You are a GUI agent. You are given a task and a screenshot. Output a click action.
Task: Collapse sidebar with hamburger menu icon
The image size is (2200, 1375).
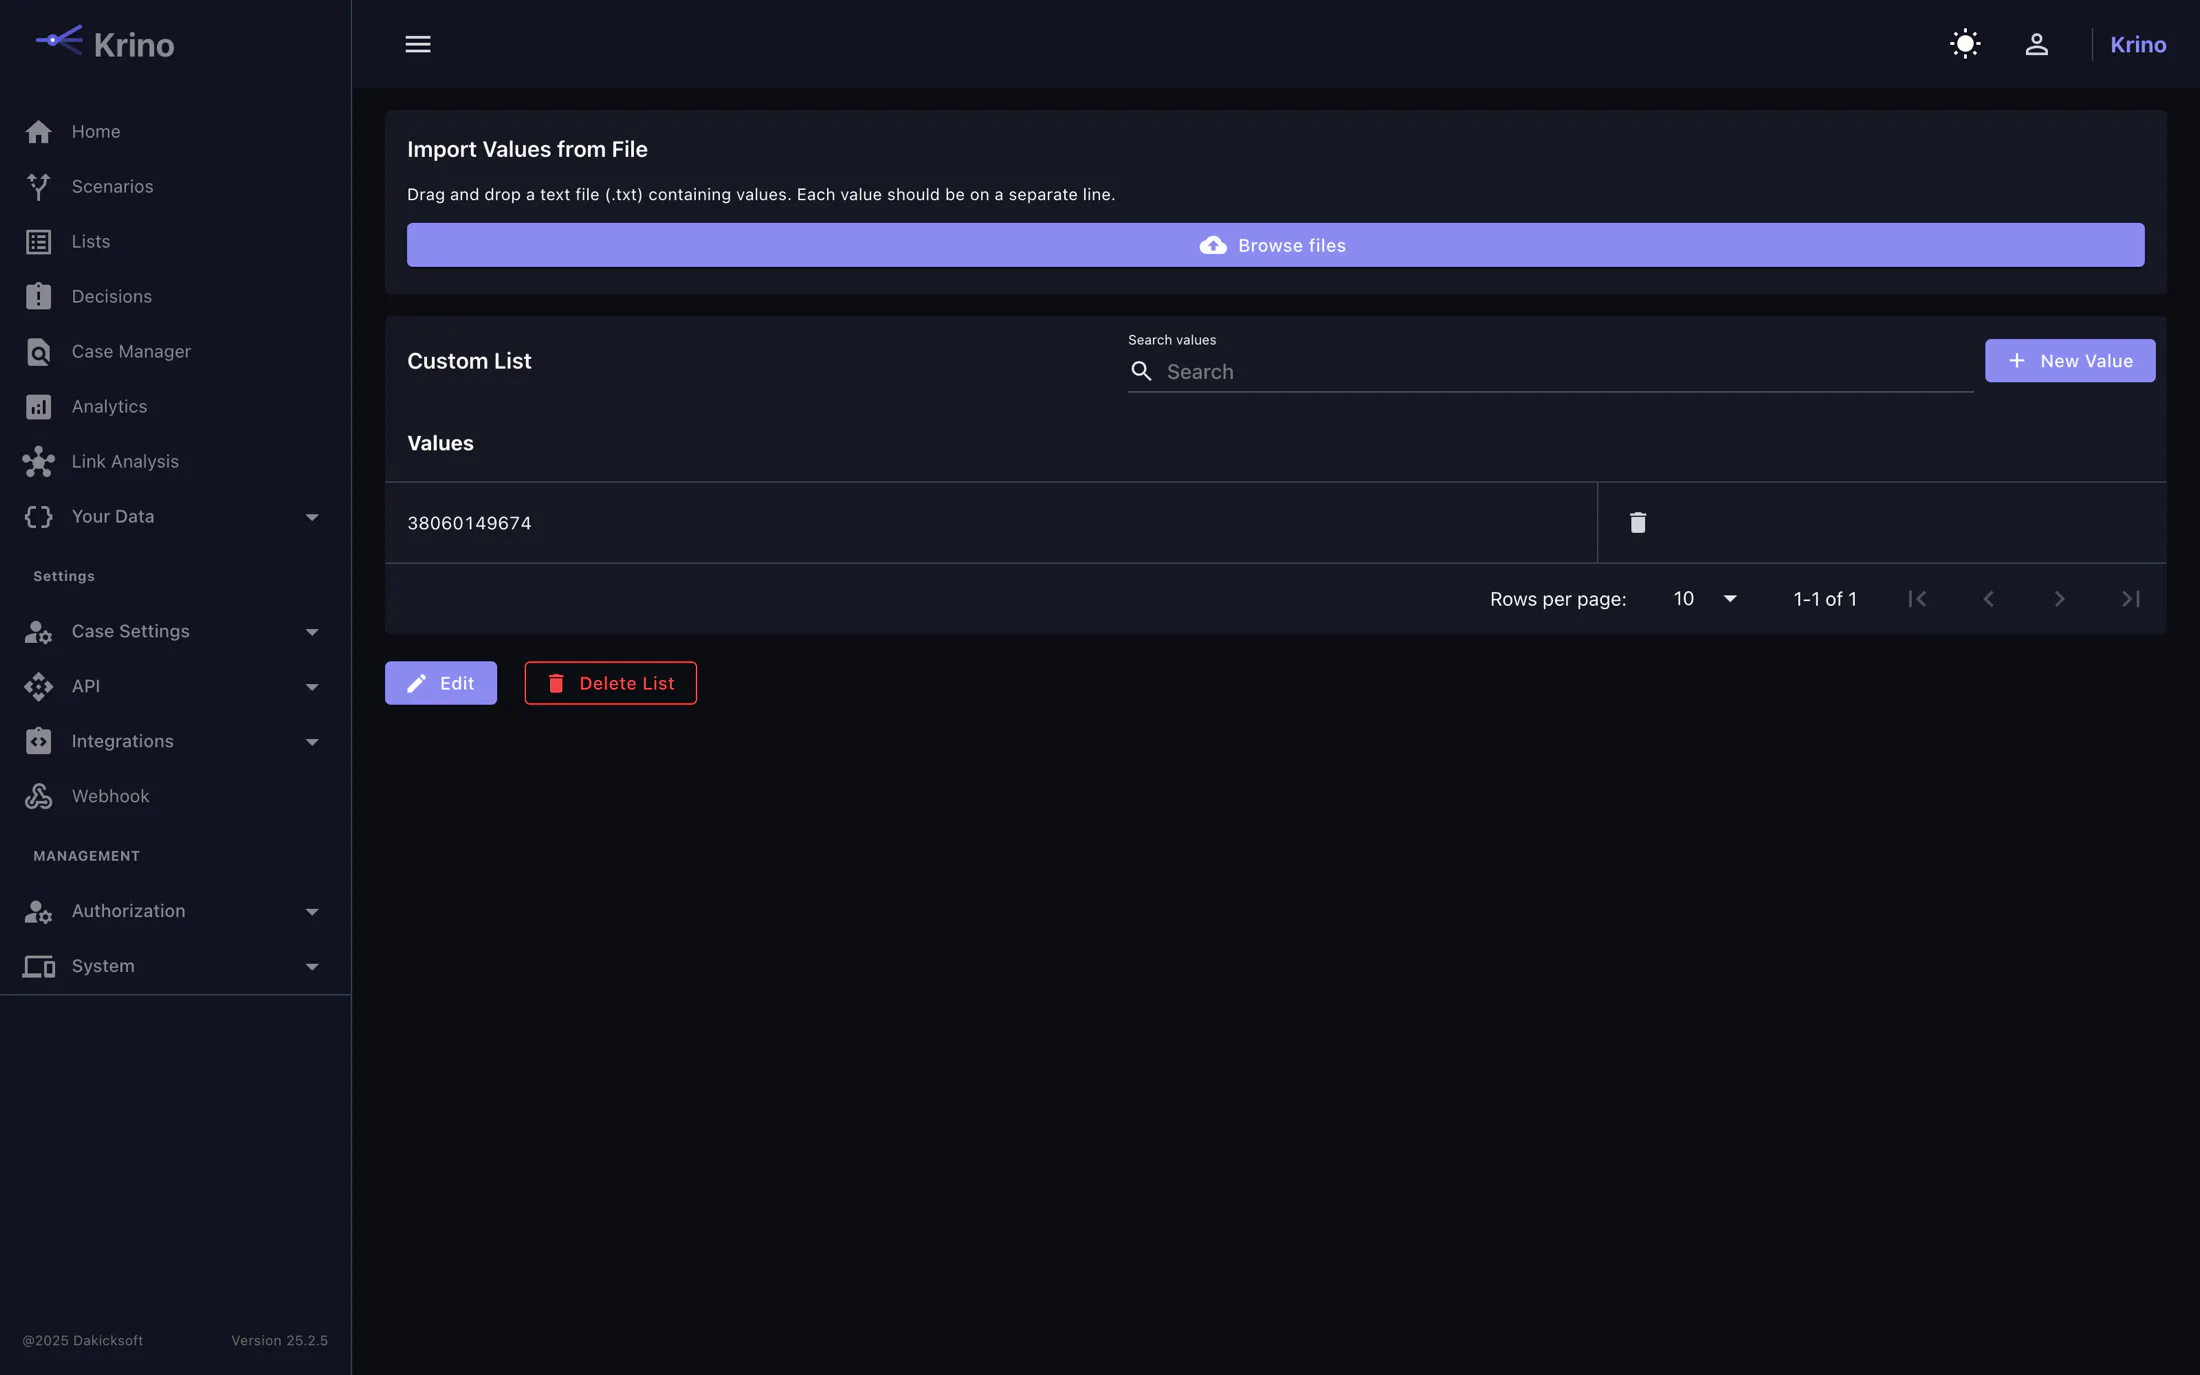coord(418,44)
